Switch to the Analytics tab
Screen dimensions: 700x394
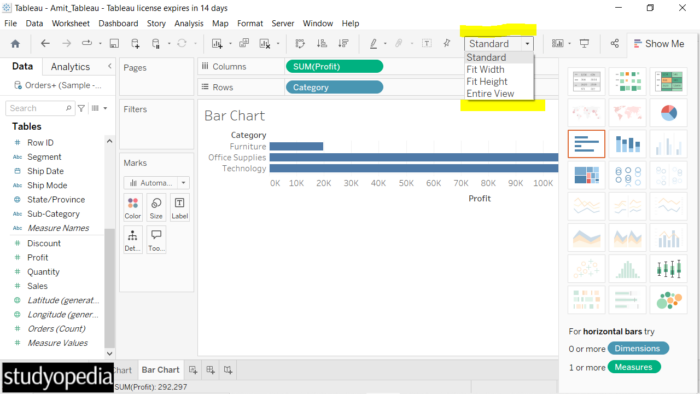pyautogui.click(x=70, y=66)
